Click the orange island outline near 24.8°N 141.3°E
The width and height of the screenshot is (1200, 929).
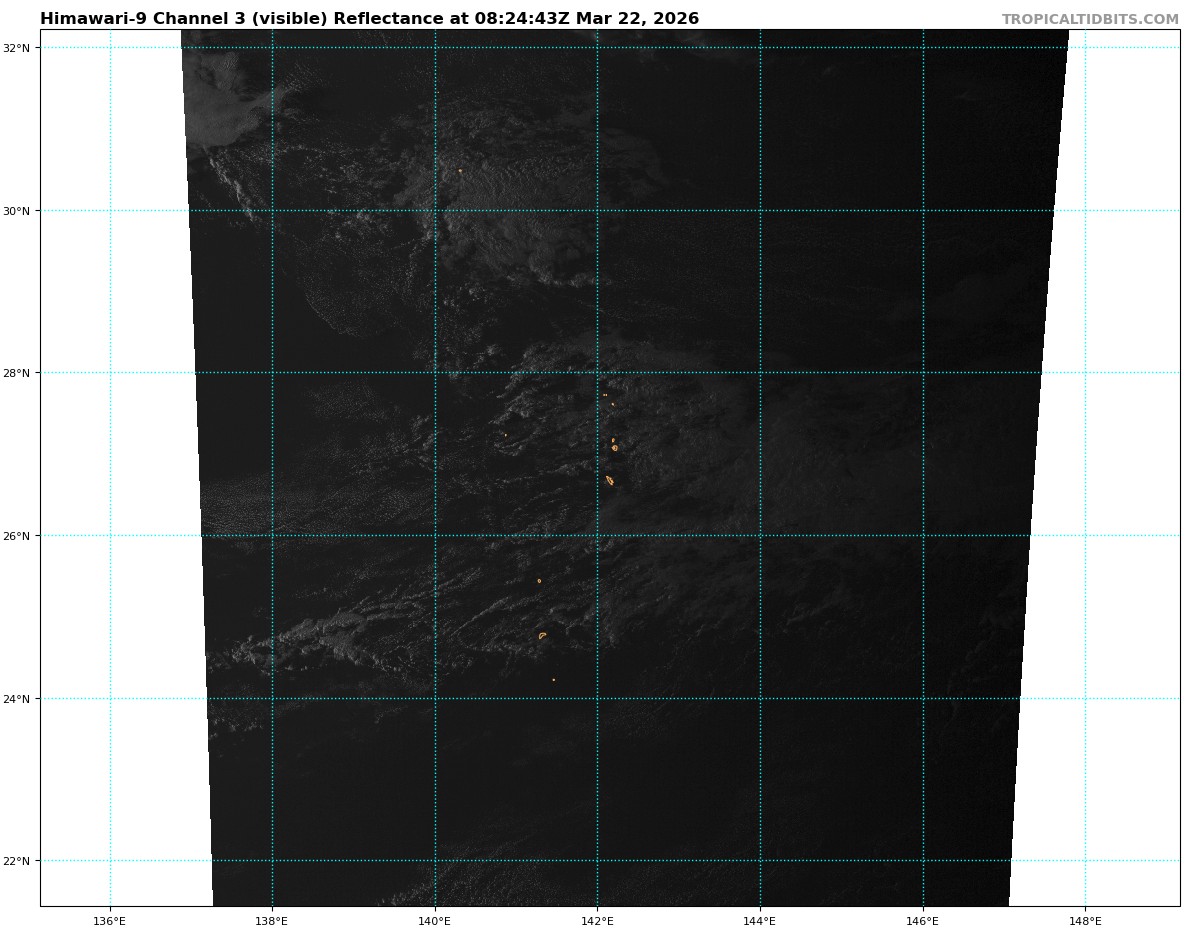pyautogui.click(x=542, y=635)
